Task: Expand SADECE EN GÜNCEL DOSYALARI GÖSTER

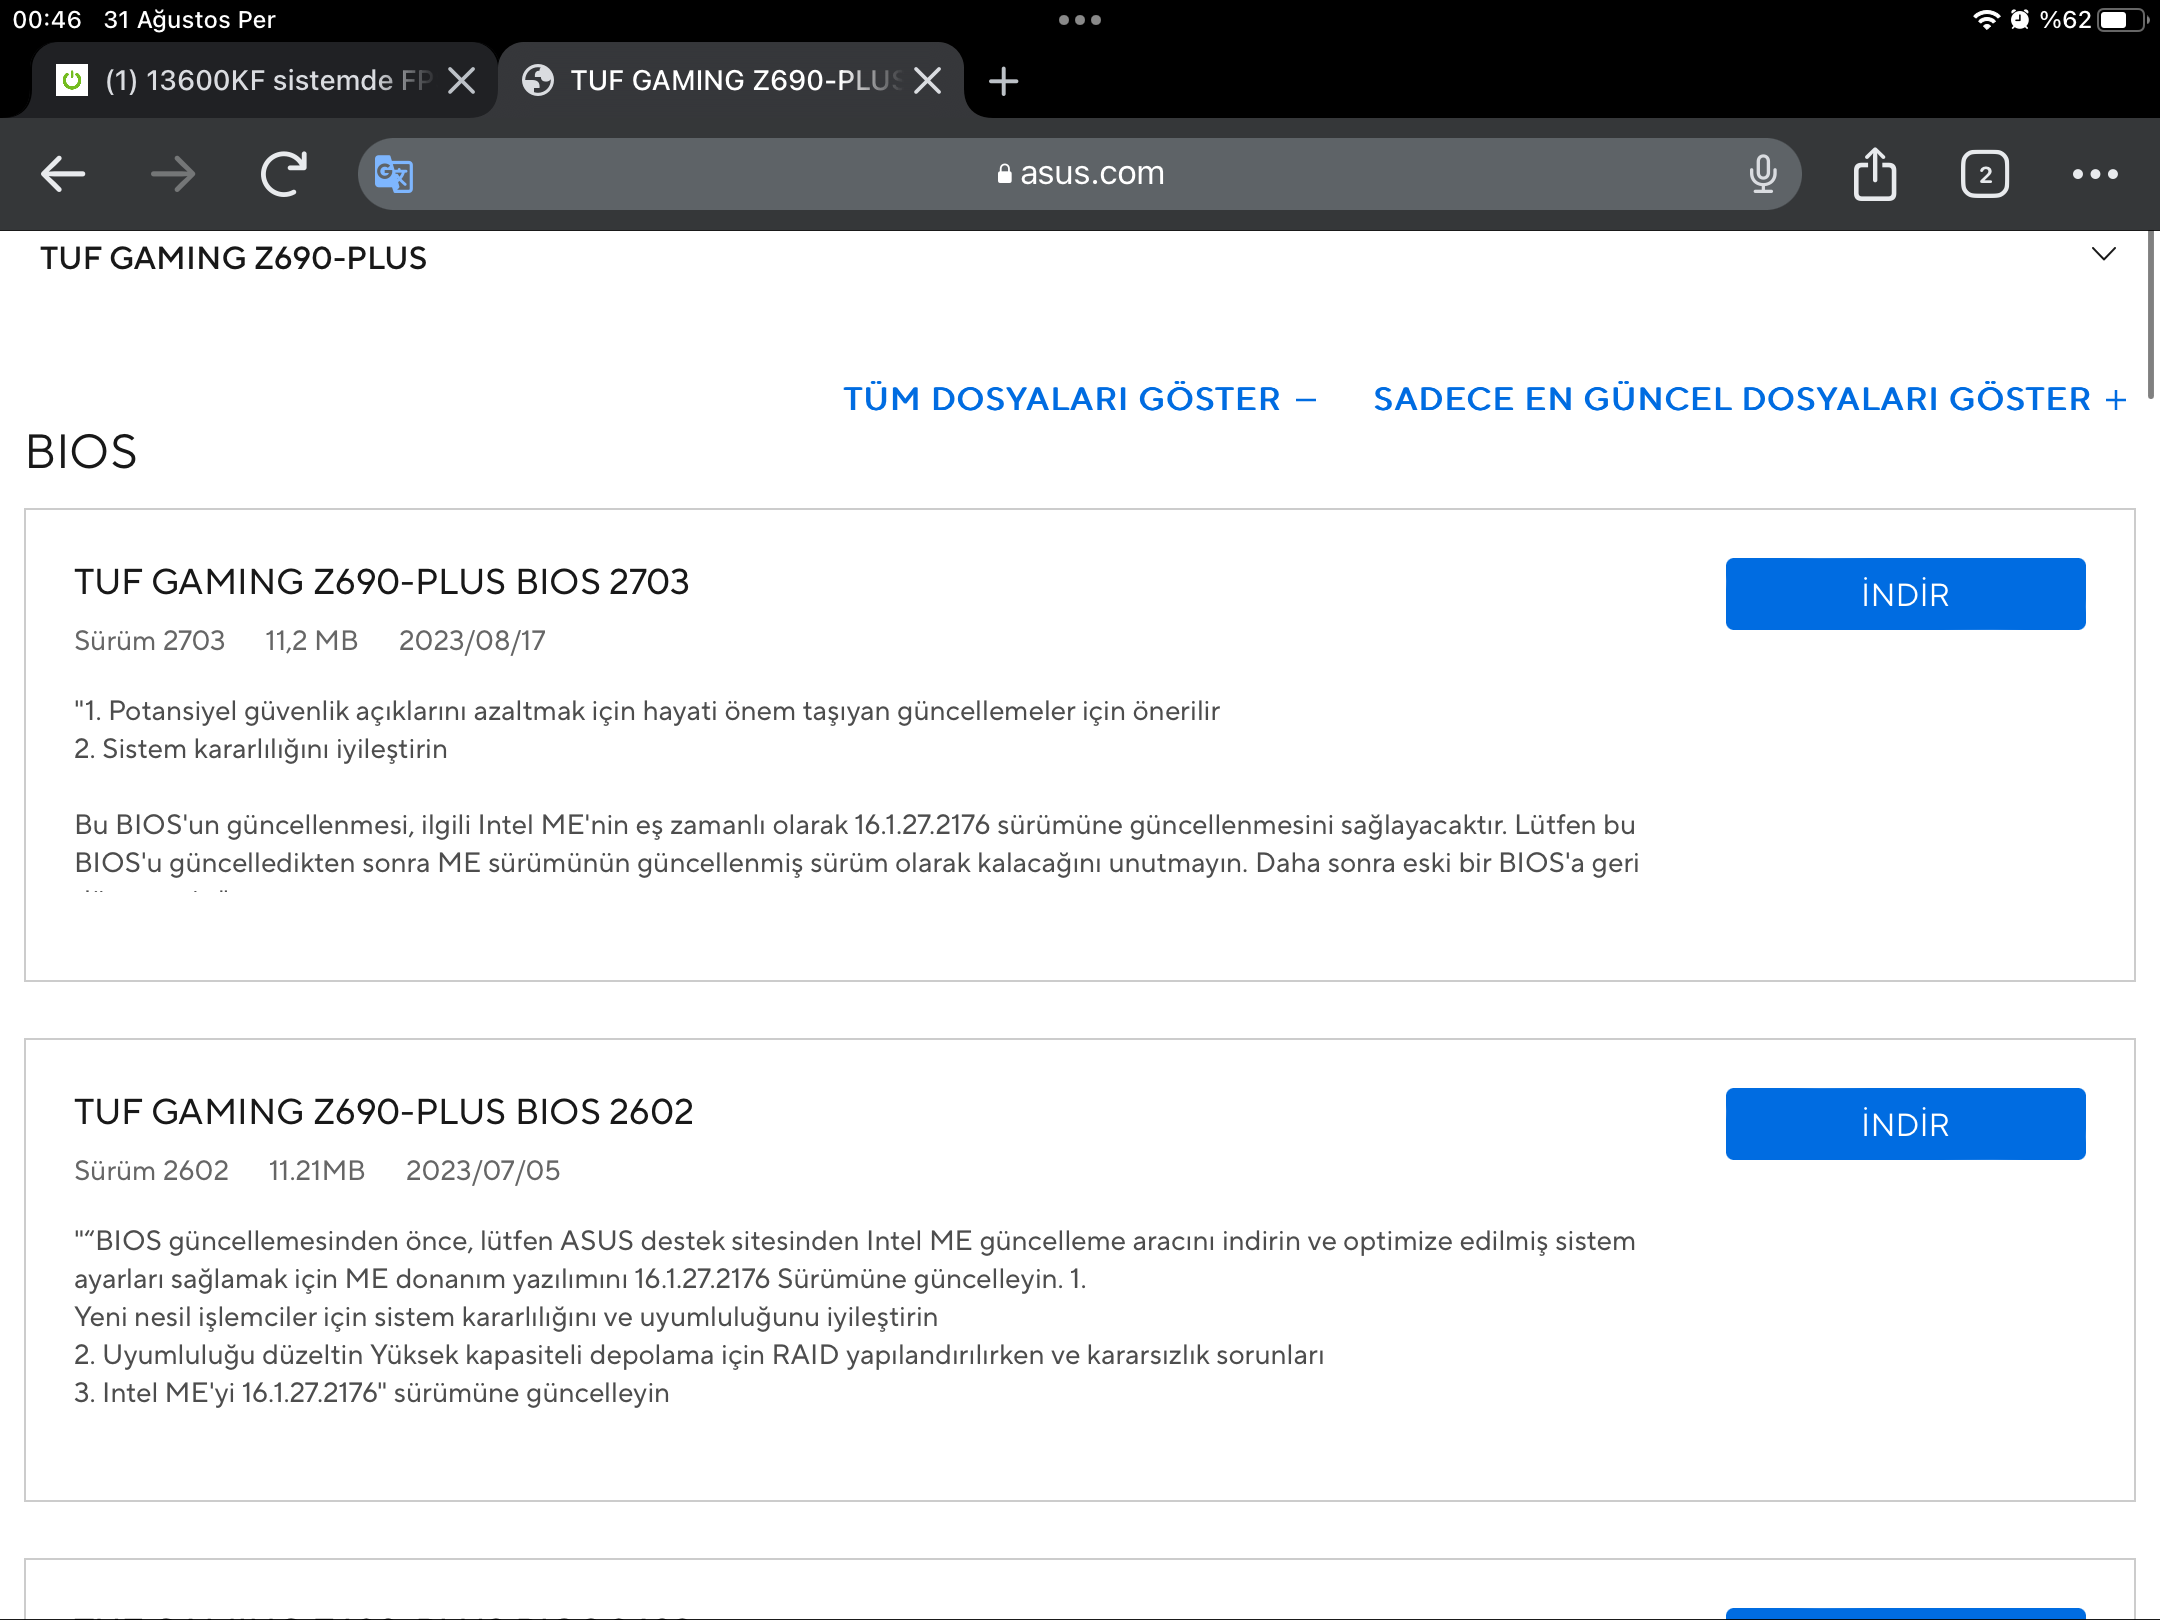Action: click(1749, 399)
